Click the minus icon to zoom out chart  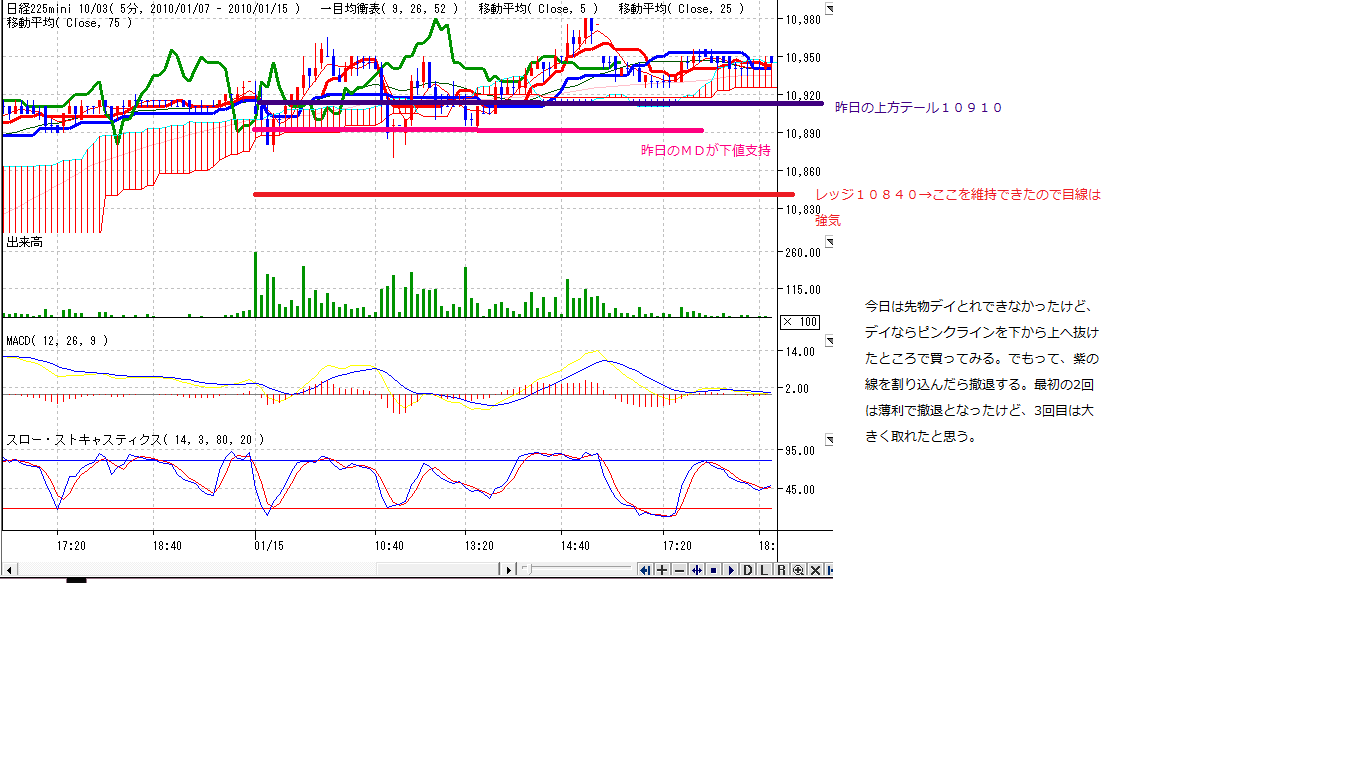point(679,570)
